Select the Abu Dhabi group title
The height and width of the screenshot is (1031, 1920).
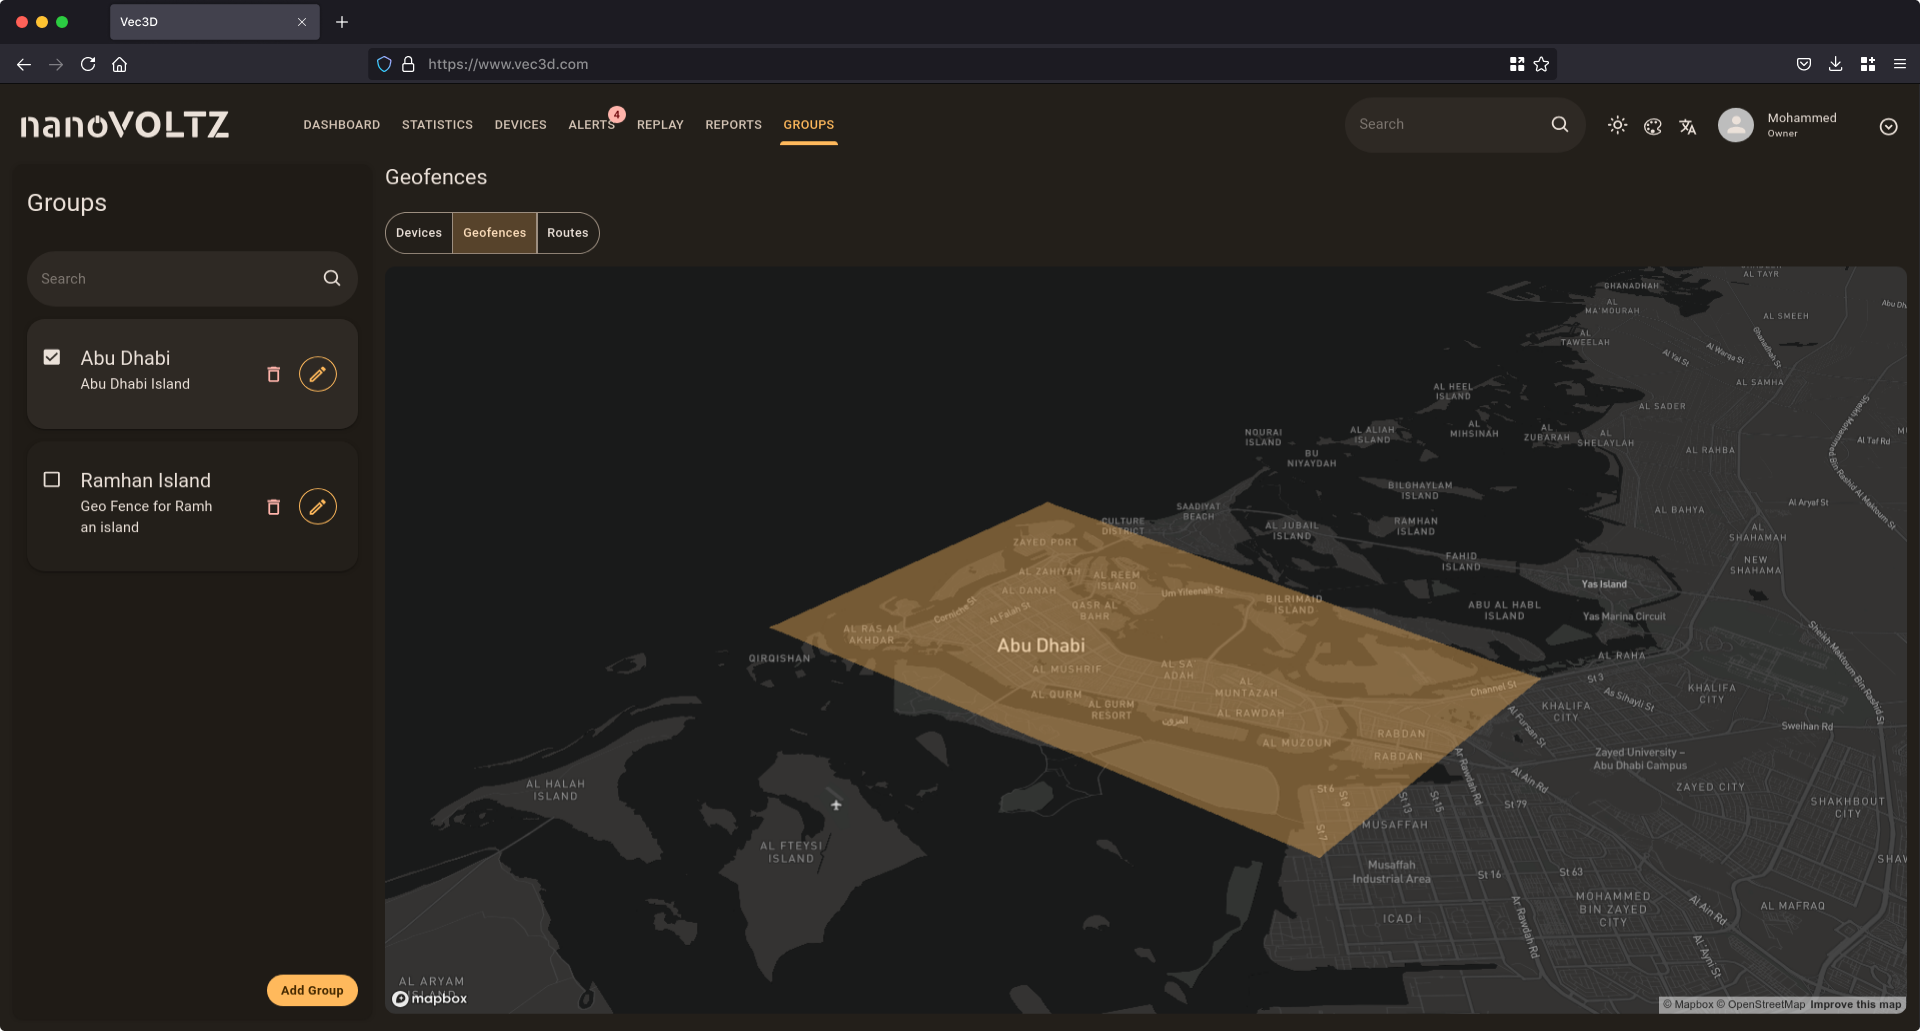[125, 358]
